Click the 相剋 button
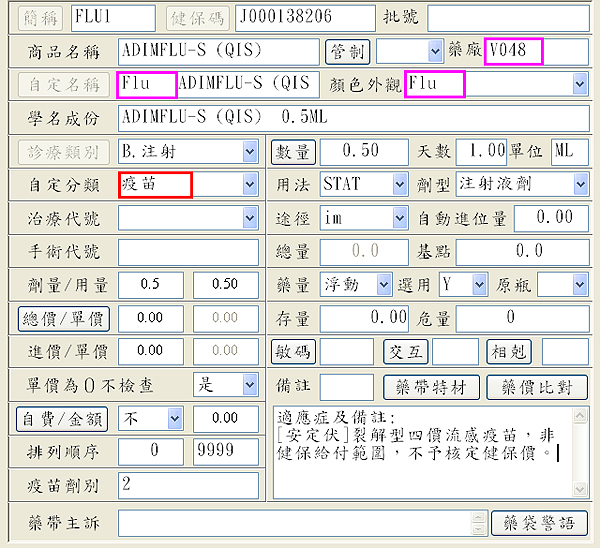This screenshot has width=600, height=548. [x=510, y=352]
